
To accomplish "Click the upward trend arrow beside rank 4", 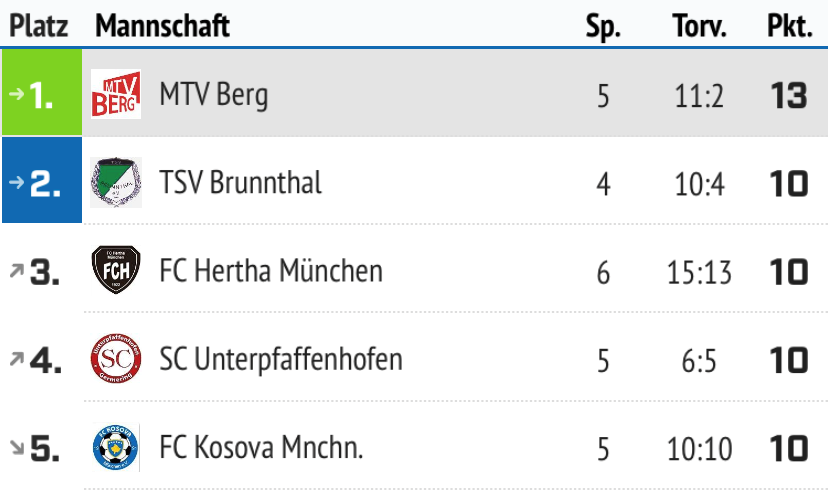I will (15, 360).
